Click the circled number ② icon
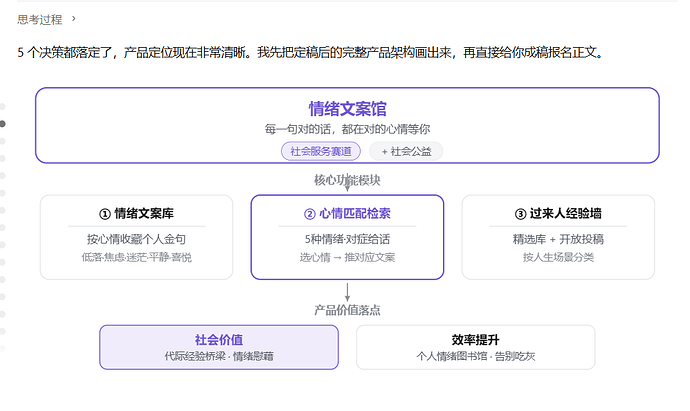Viewport: 690px width, 411px height. [310, 214]
